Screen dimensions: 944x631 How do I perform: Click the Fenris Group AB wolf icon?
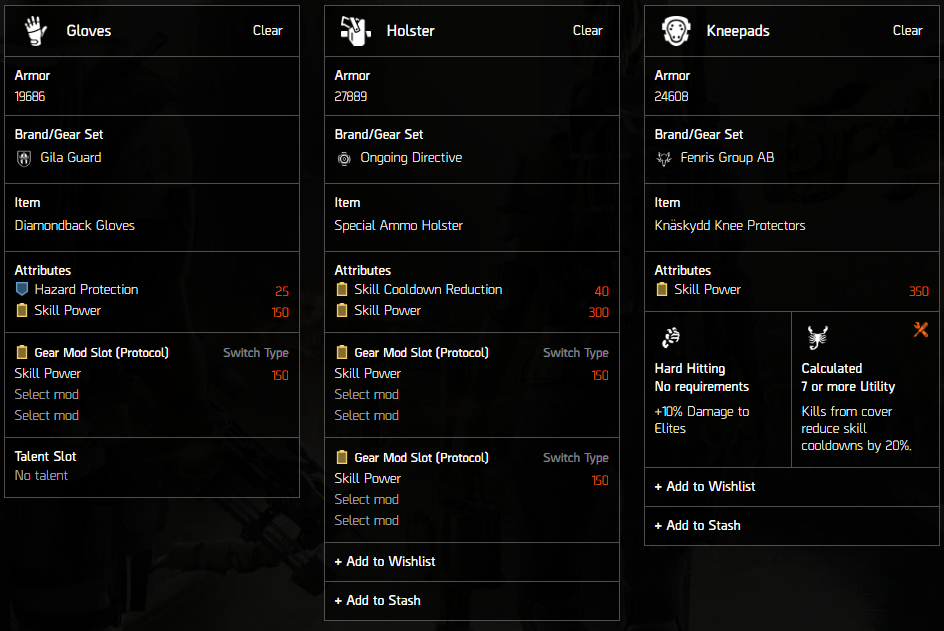(x=663, y=158)
